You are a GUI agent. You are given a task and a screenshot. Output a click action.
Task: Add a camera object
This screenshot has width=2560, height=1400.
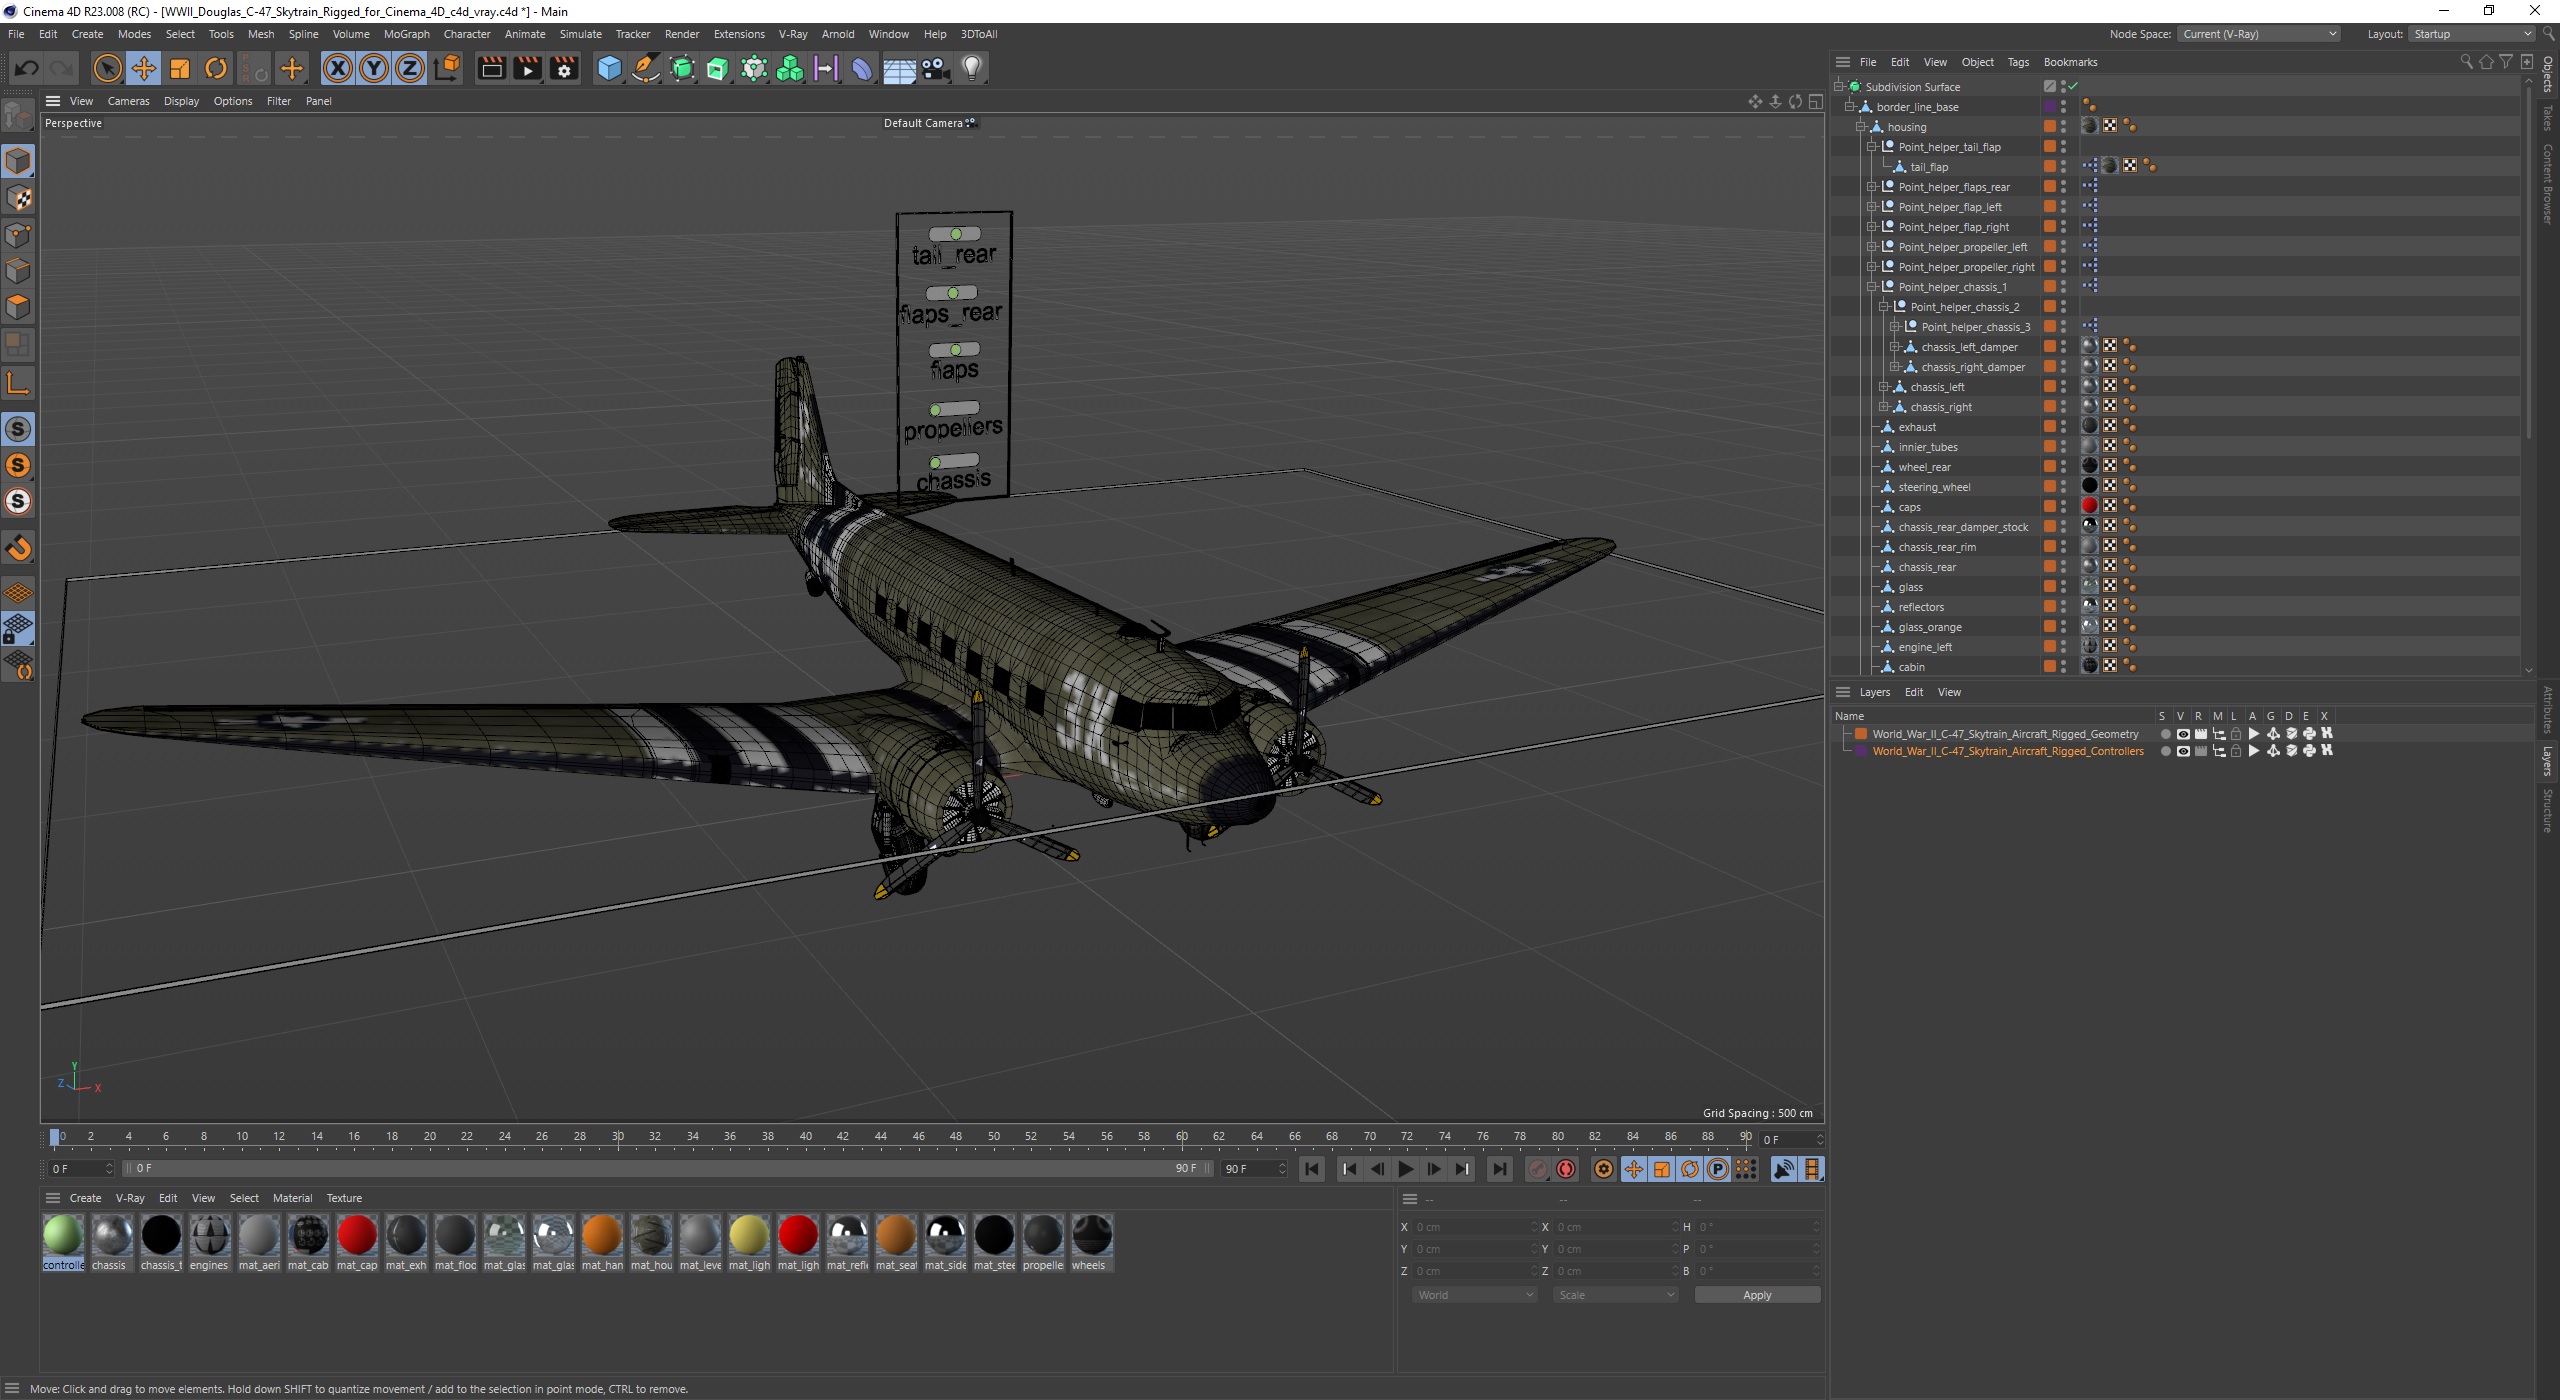(935, 68)
